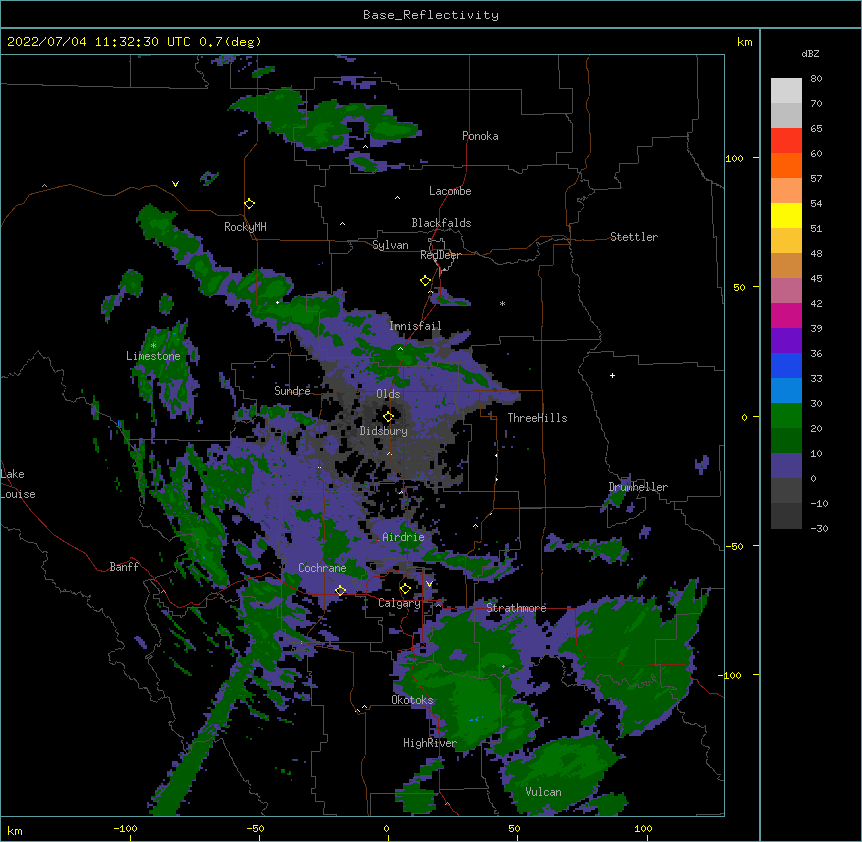This screenshot has height=842, width=862.
Task: Click the 80 value on dBZ scale
Action: [816, 79]
